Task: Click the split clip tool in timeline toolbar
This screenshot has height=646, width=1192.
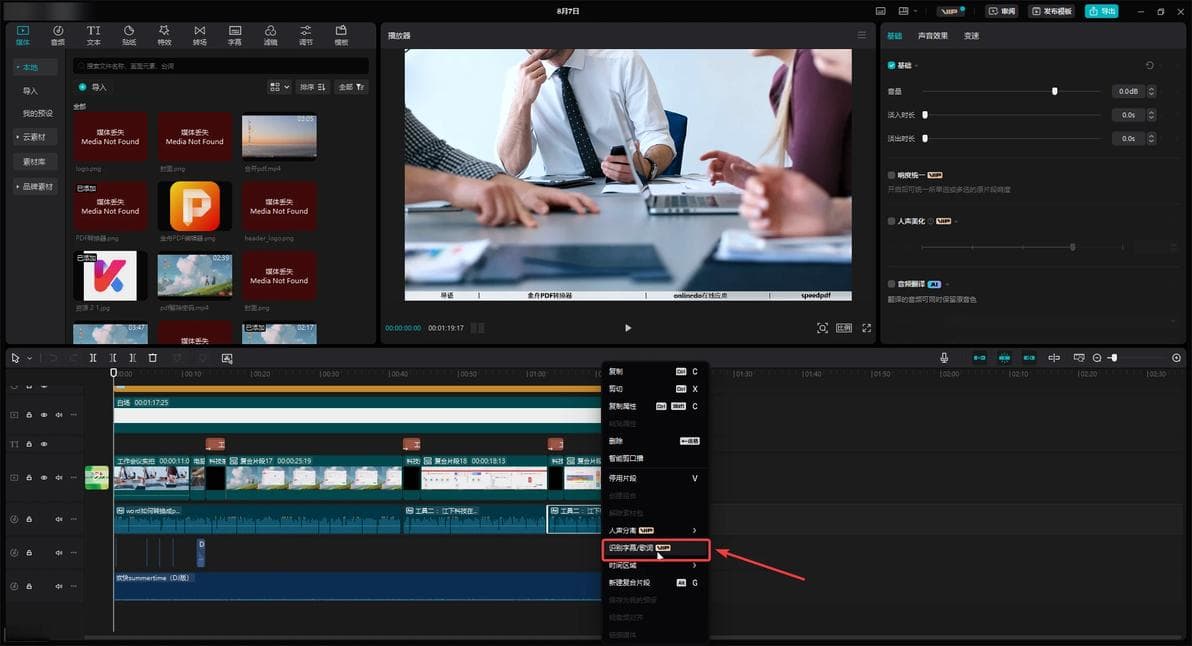Action: (x=93, y=358)
